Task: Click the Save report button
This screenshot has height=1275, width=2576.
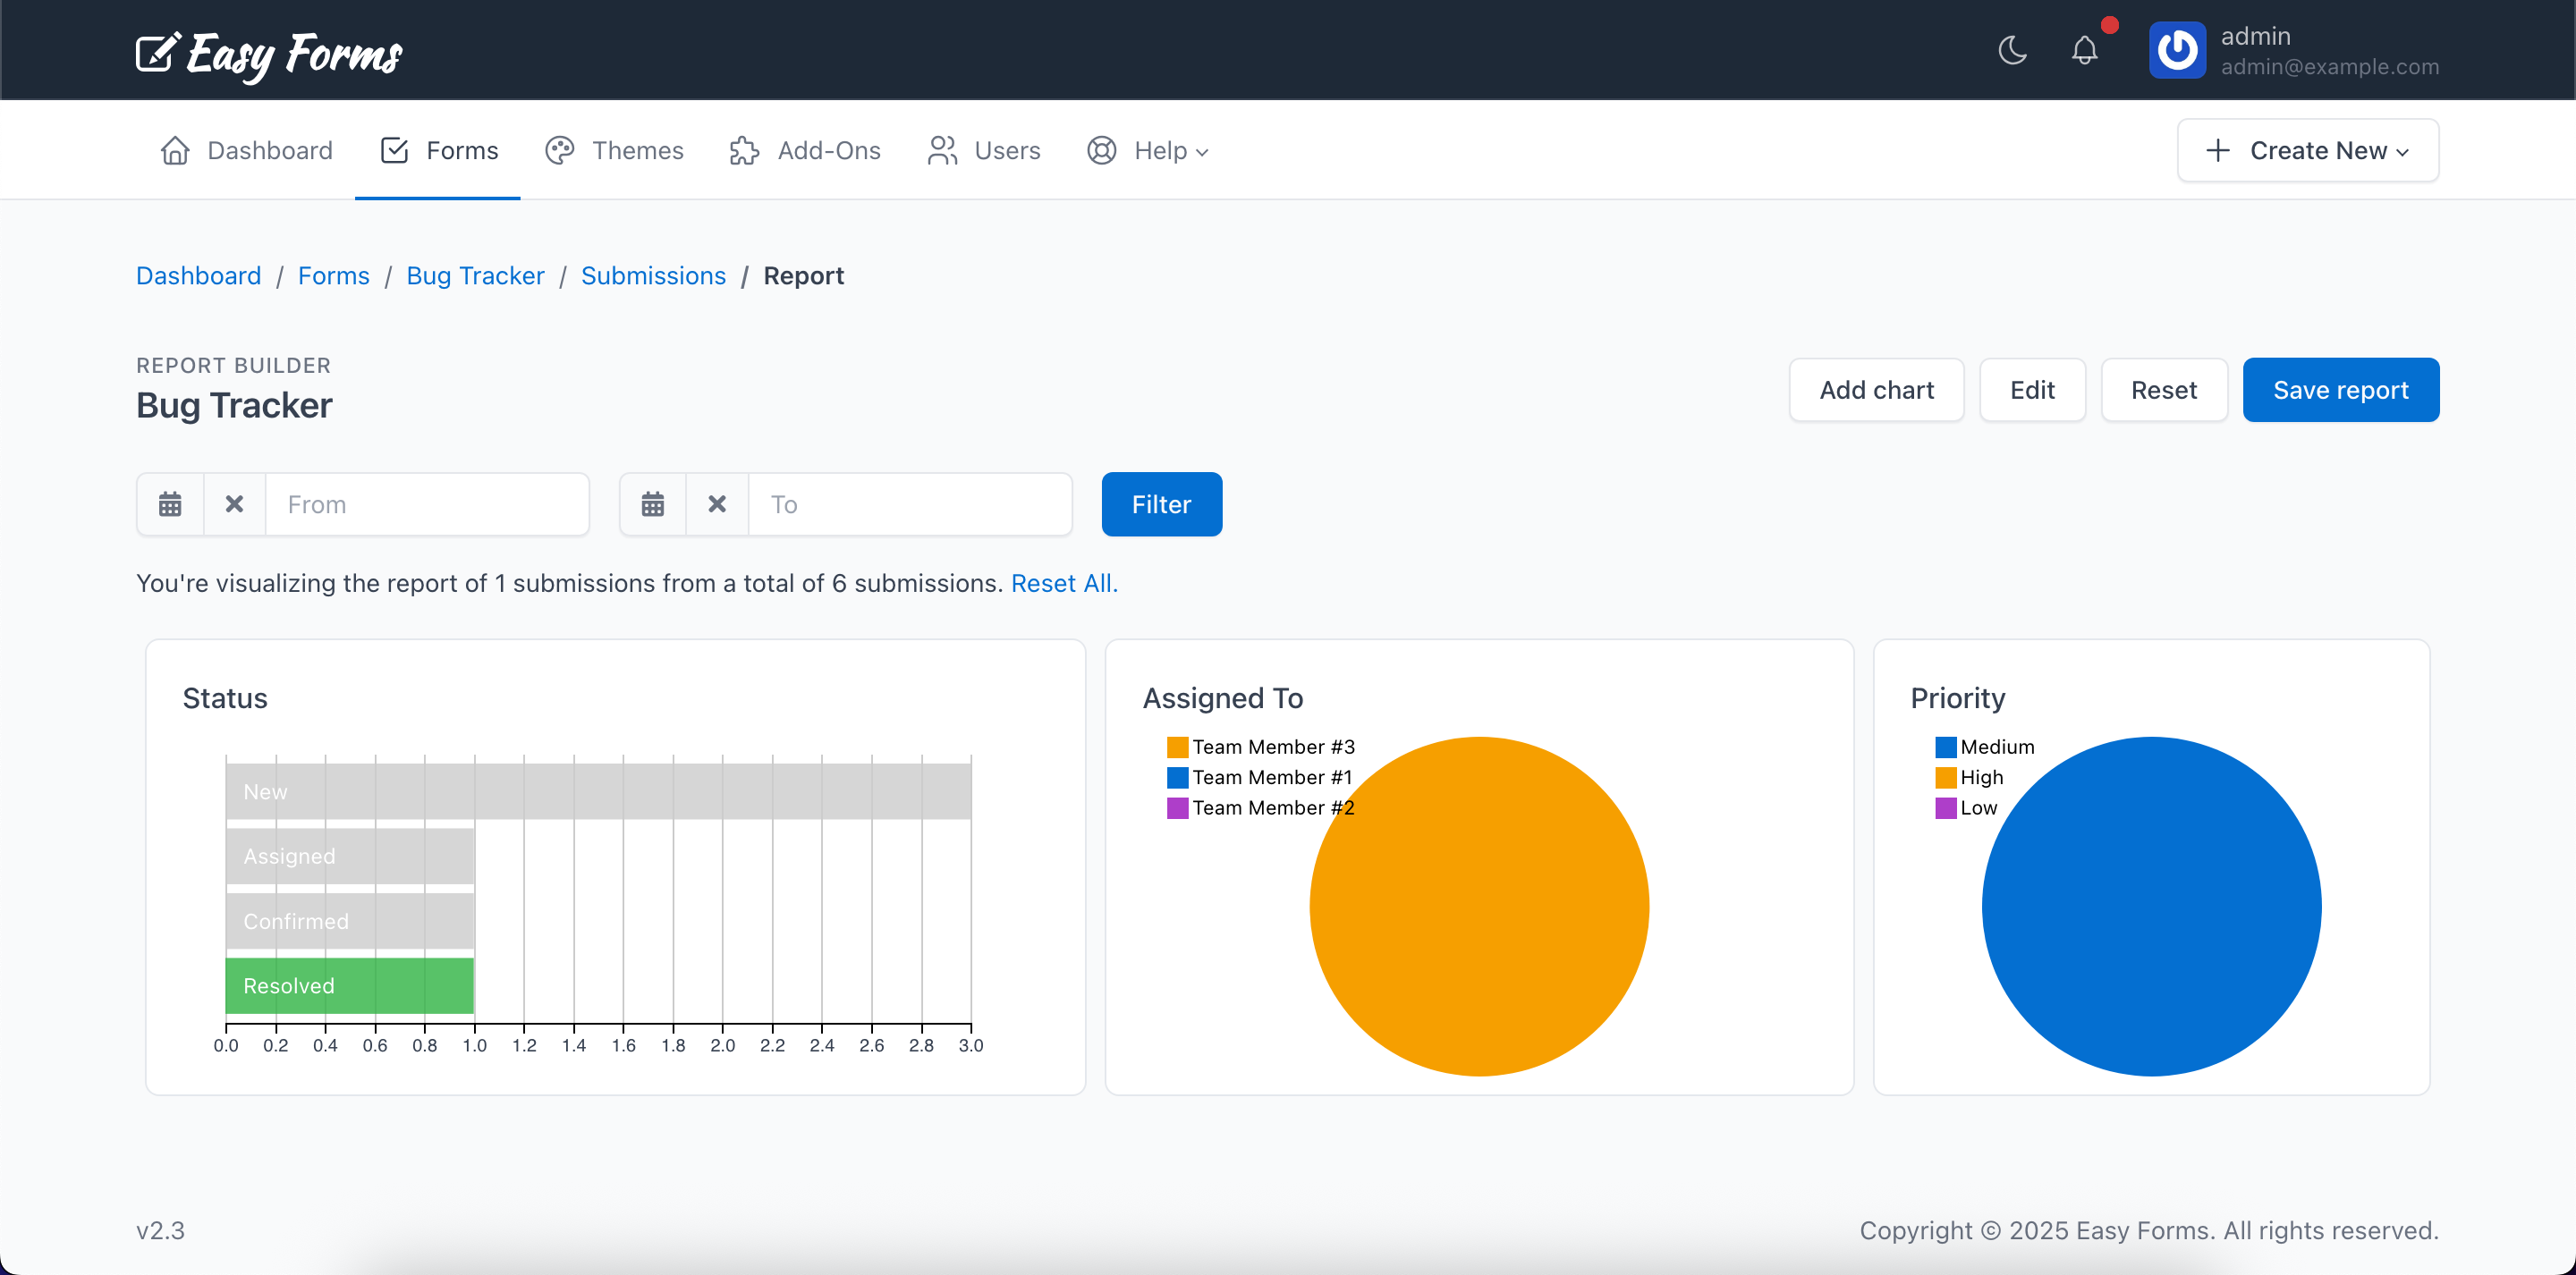Action: pos(2341,390)
